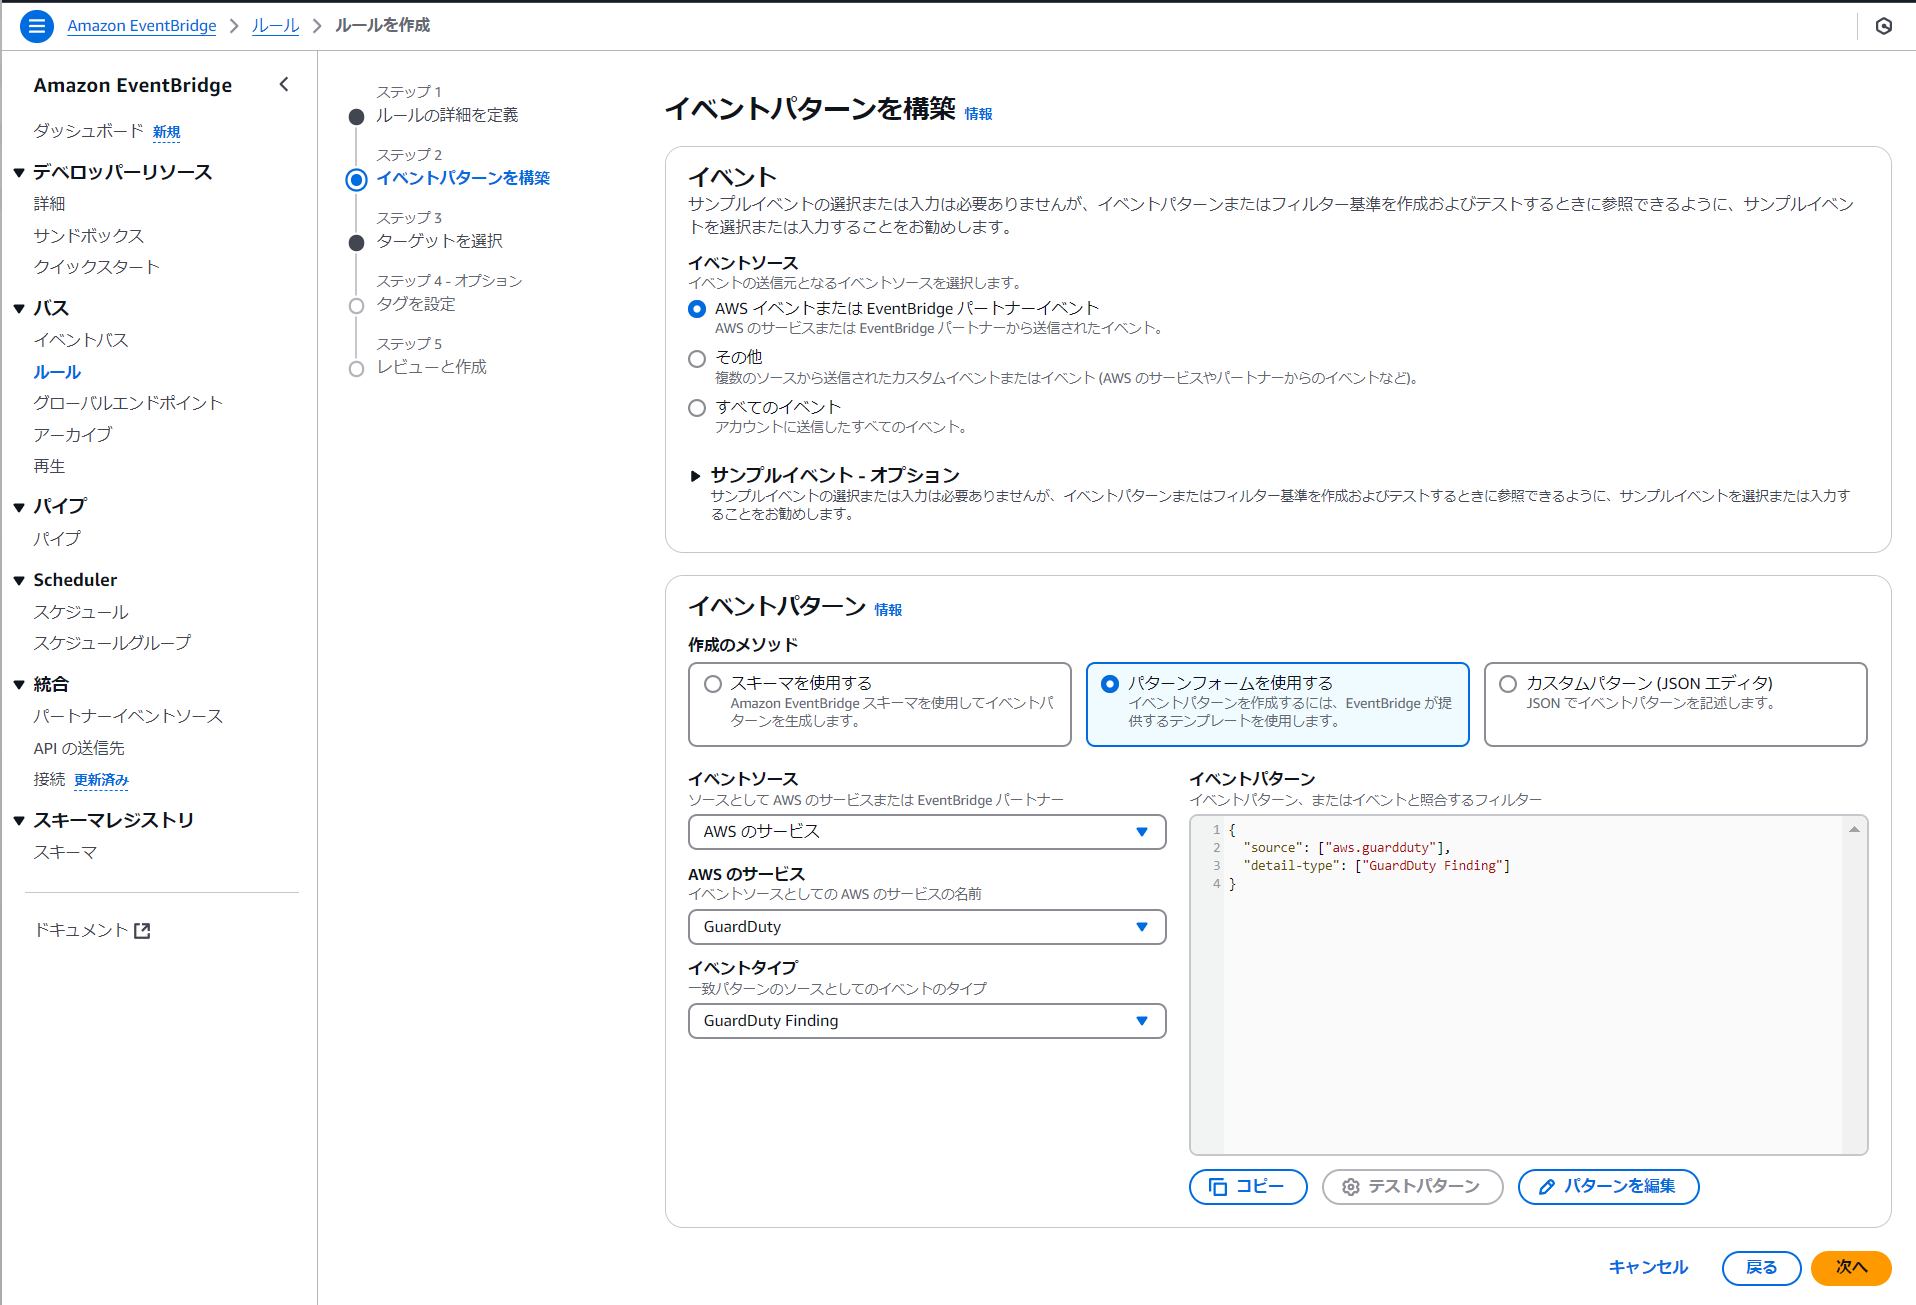
Task: Collapse the デベロッパーリソース sidebar section
Action: (x=19, y=173)
